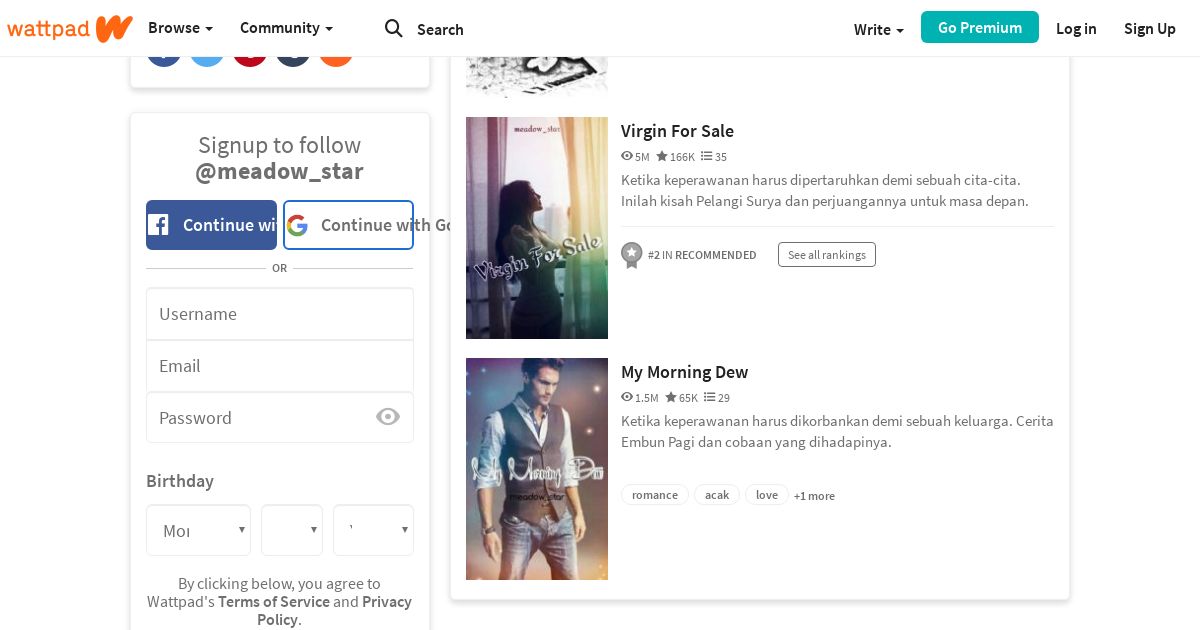1200x630 pixels.
Task: Click the Username input field
Action: pyautogui.click(x=280, y=314)
